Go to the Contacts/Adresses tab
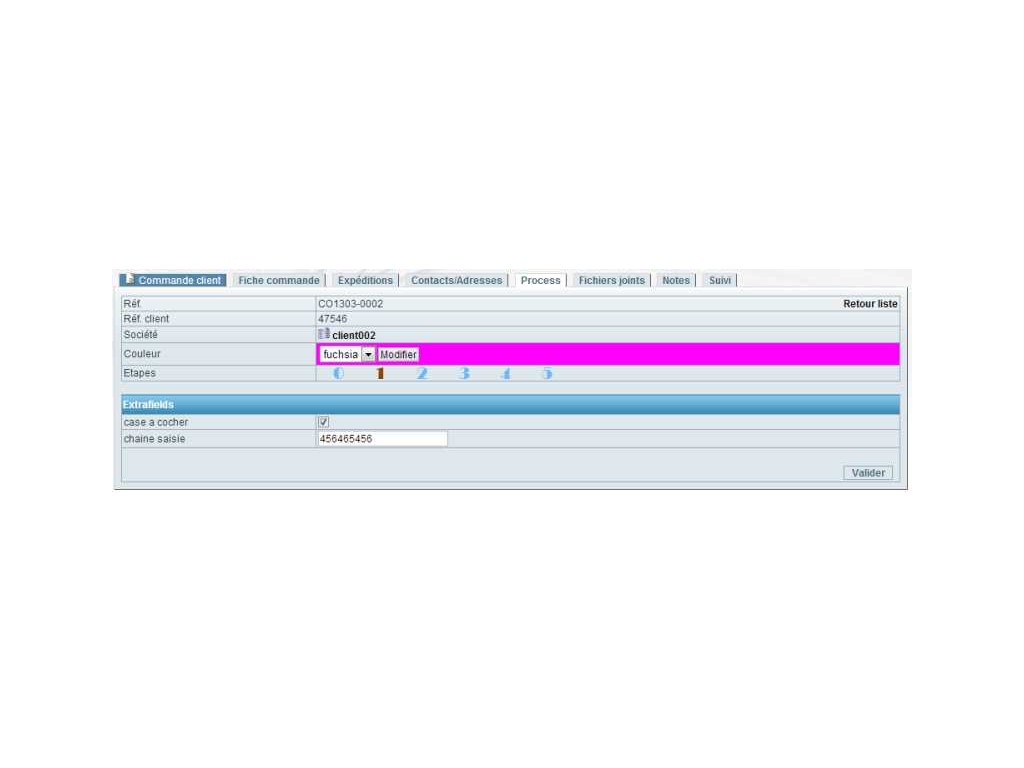Screen dimensions: 1024x768 pos(456,280)
